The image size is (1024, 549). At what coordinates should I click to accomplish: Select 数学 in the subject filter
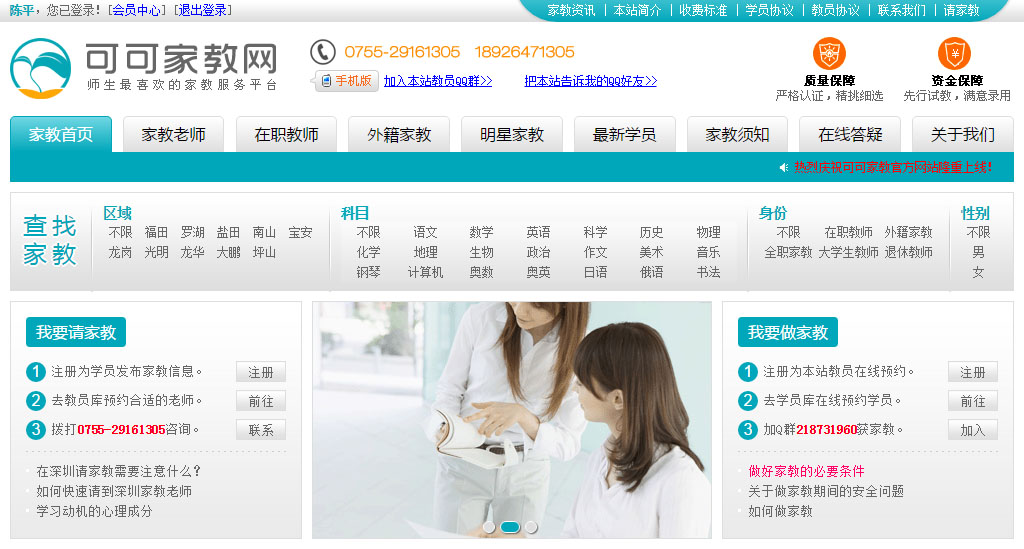(x=481, y=232)
